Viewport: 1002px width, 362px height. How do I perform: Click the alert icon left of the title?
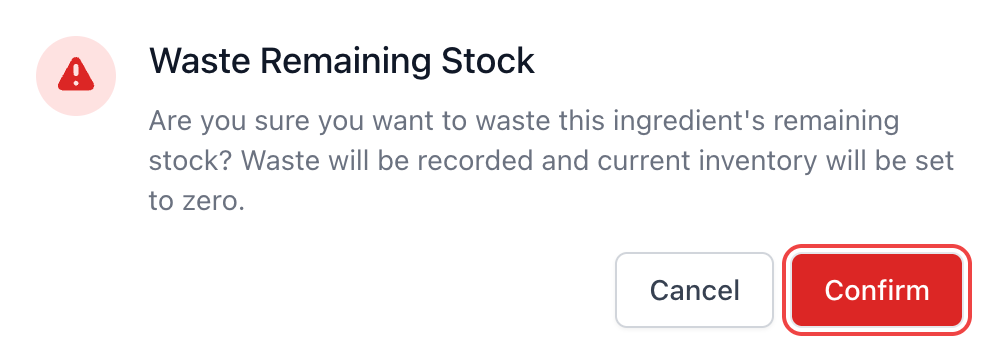76,75
